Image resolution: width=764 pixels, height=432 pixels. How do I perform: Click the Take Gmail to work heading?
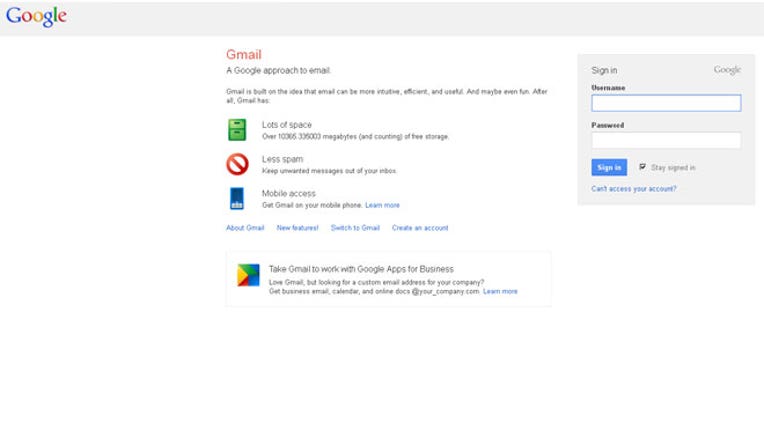click(x=361, y=269)
